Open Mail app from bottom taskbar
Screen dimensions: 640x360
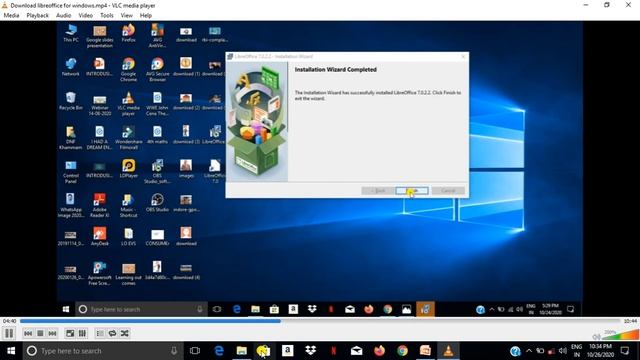coord(356,351)
